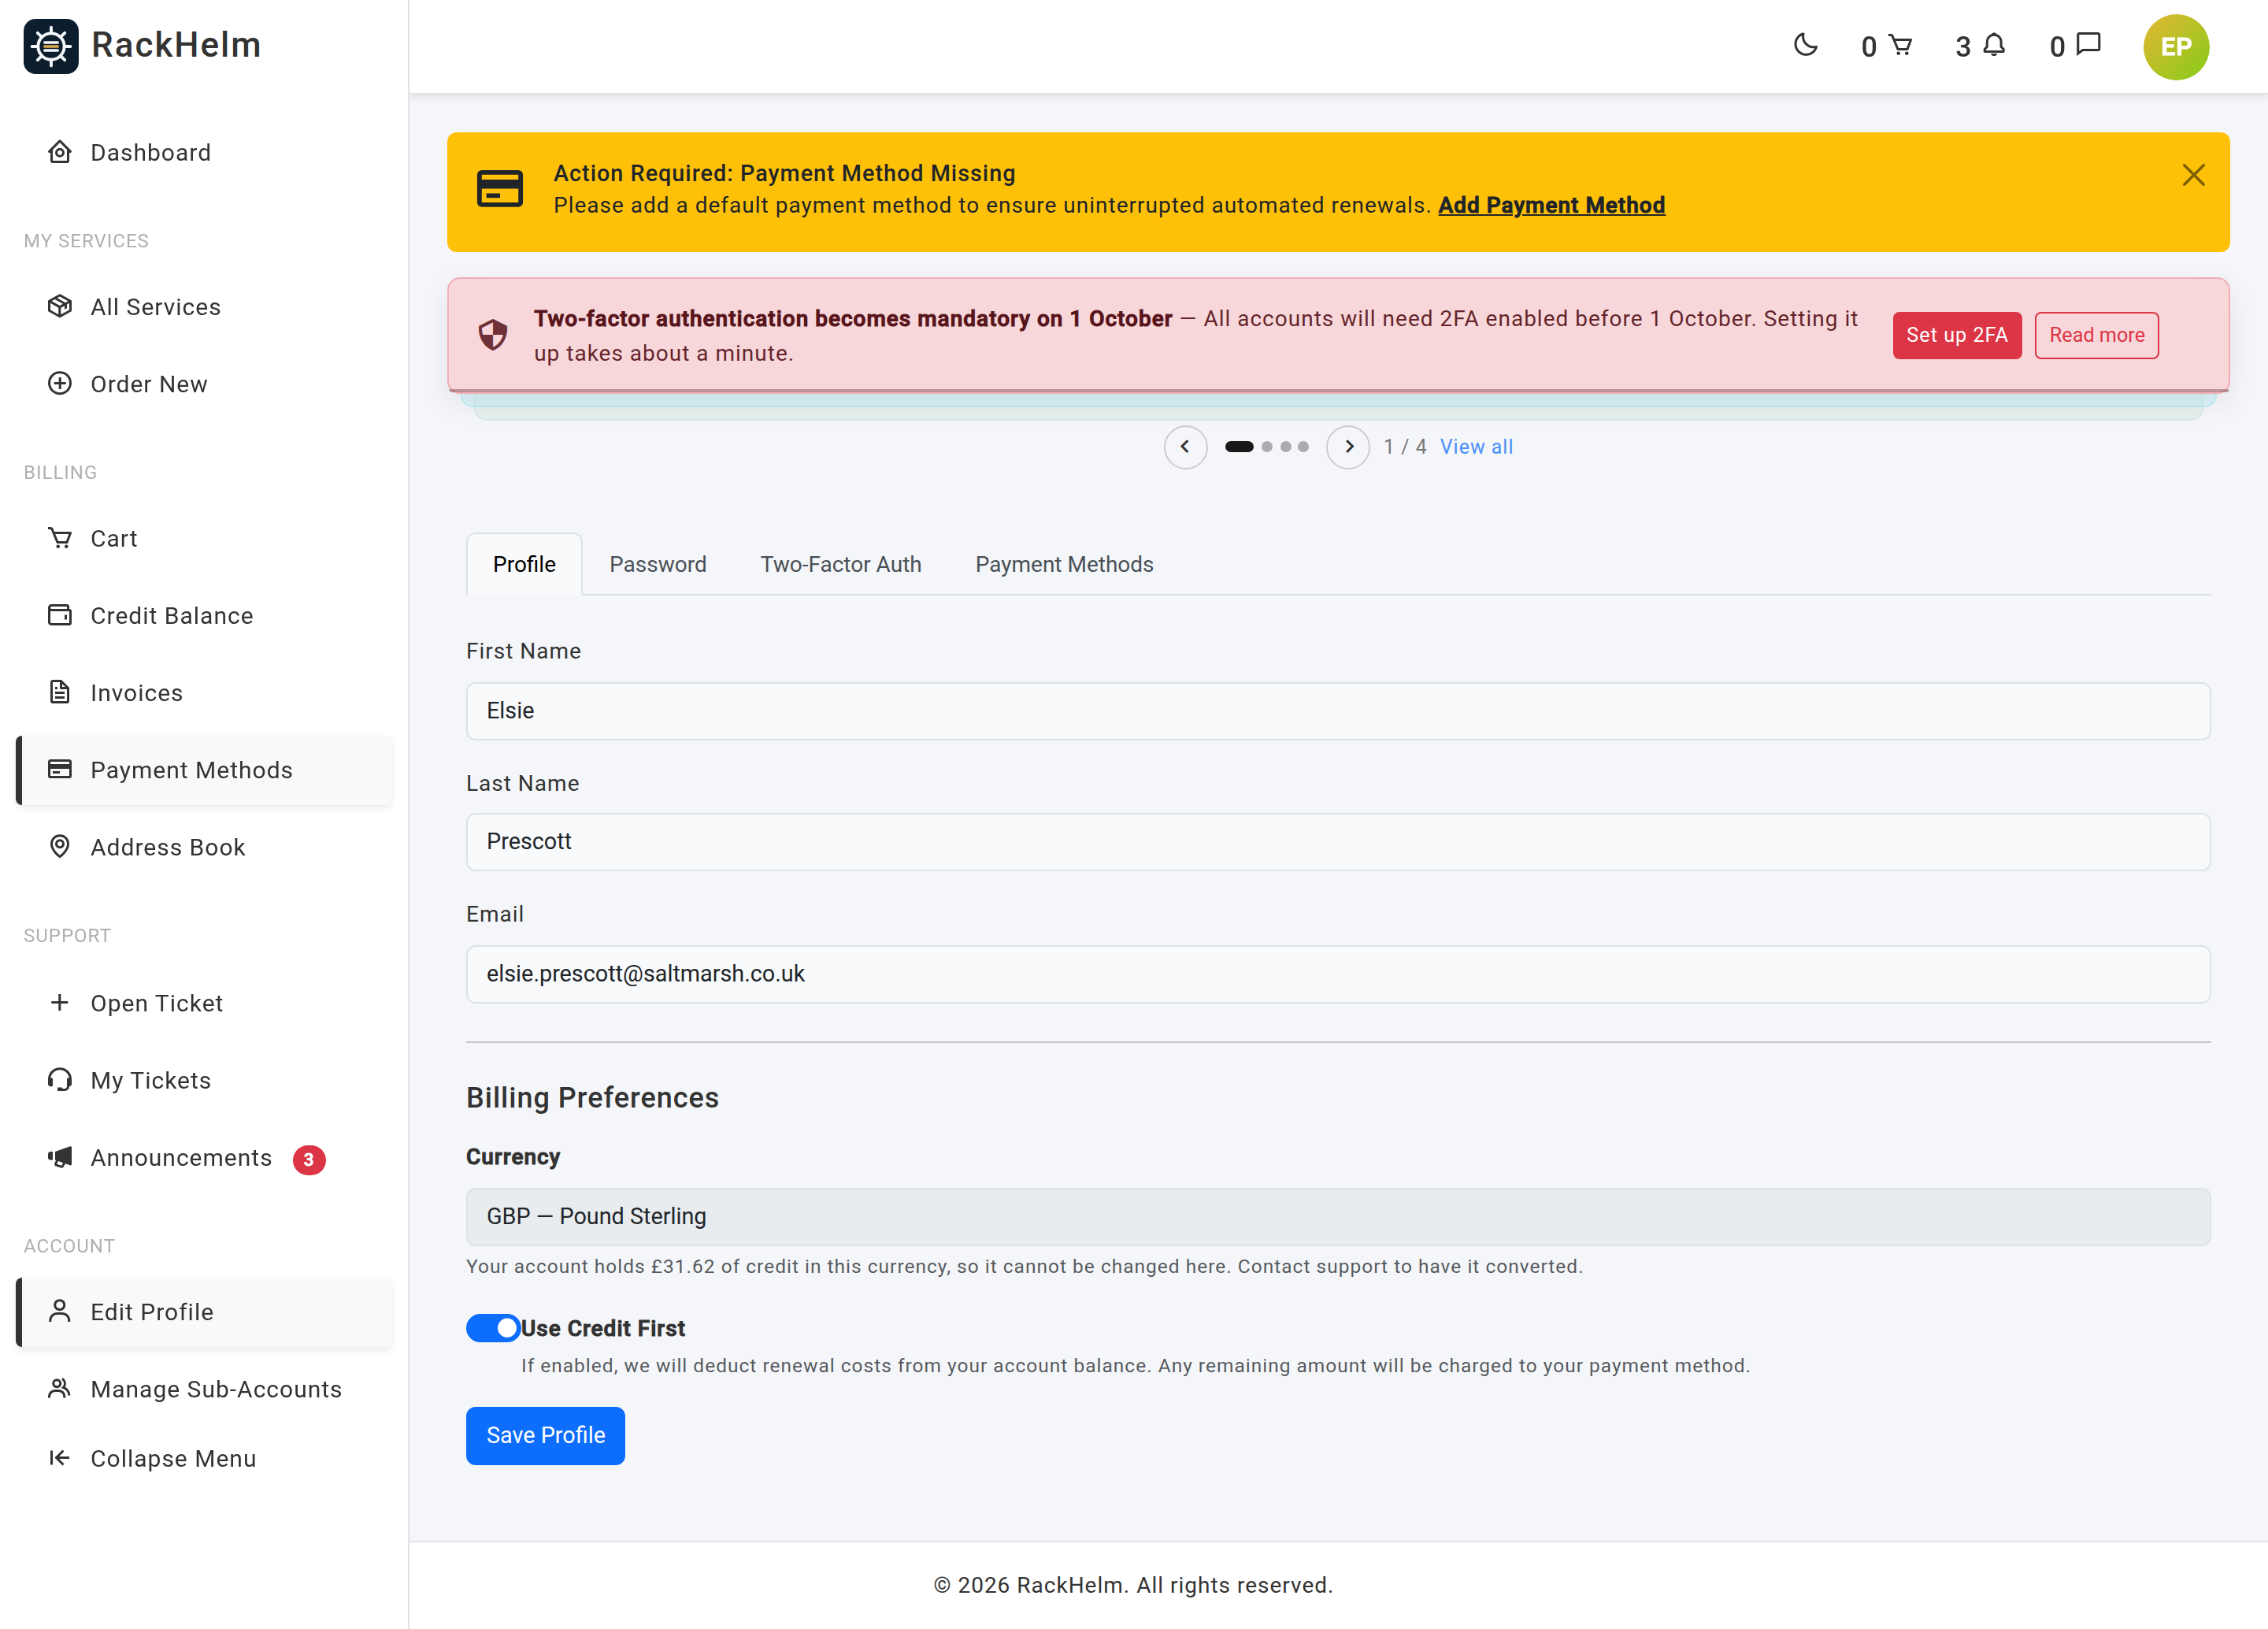Toggle dark mode moon icon
The height and width of the screenshot is (1629, 2268).
1805,46
